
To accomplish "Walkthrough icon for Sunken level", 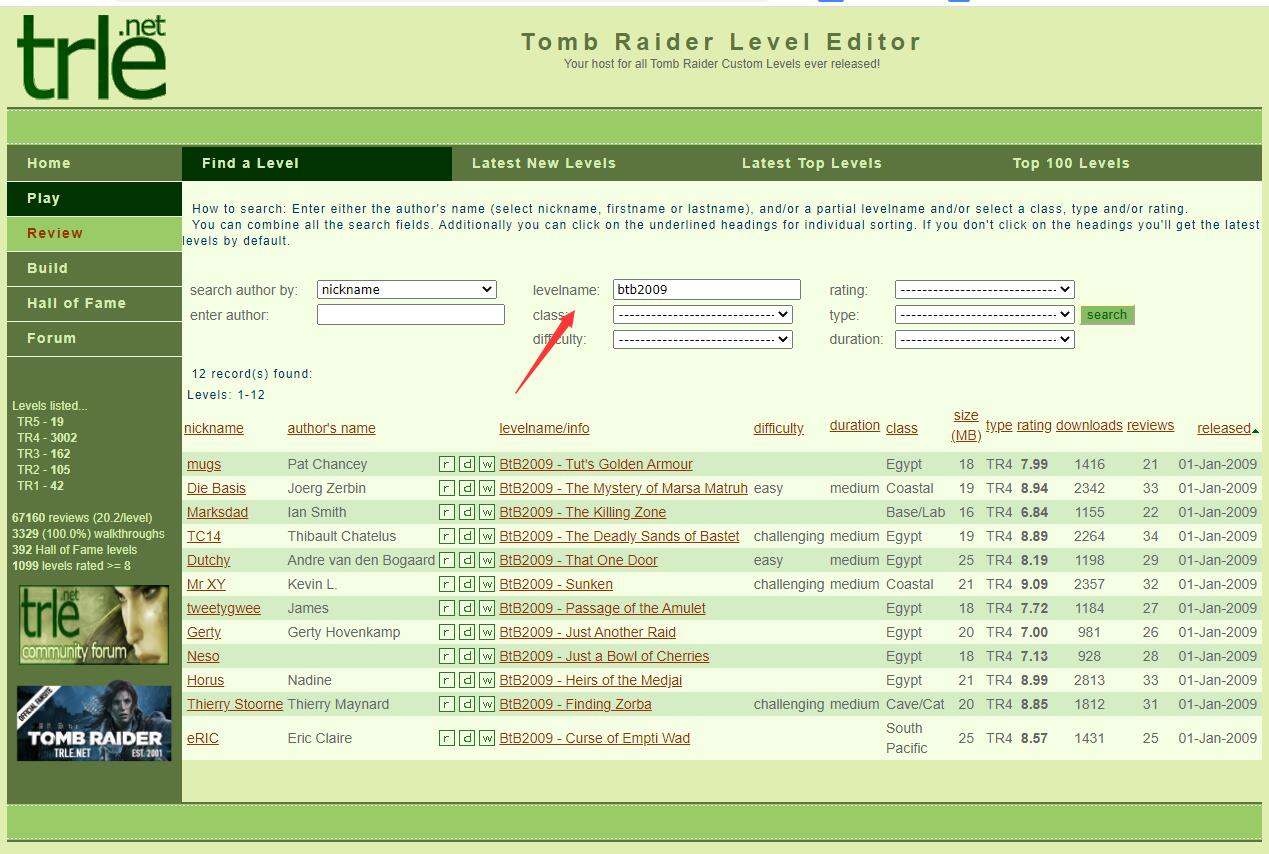I will click(487, 584).
